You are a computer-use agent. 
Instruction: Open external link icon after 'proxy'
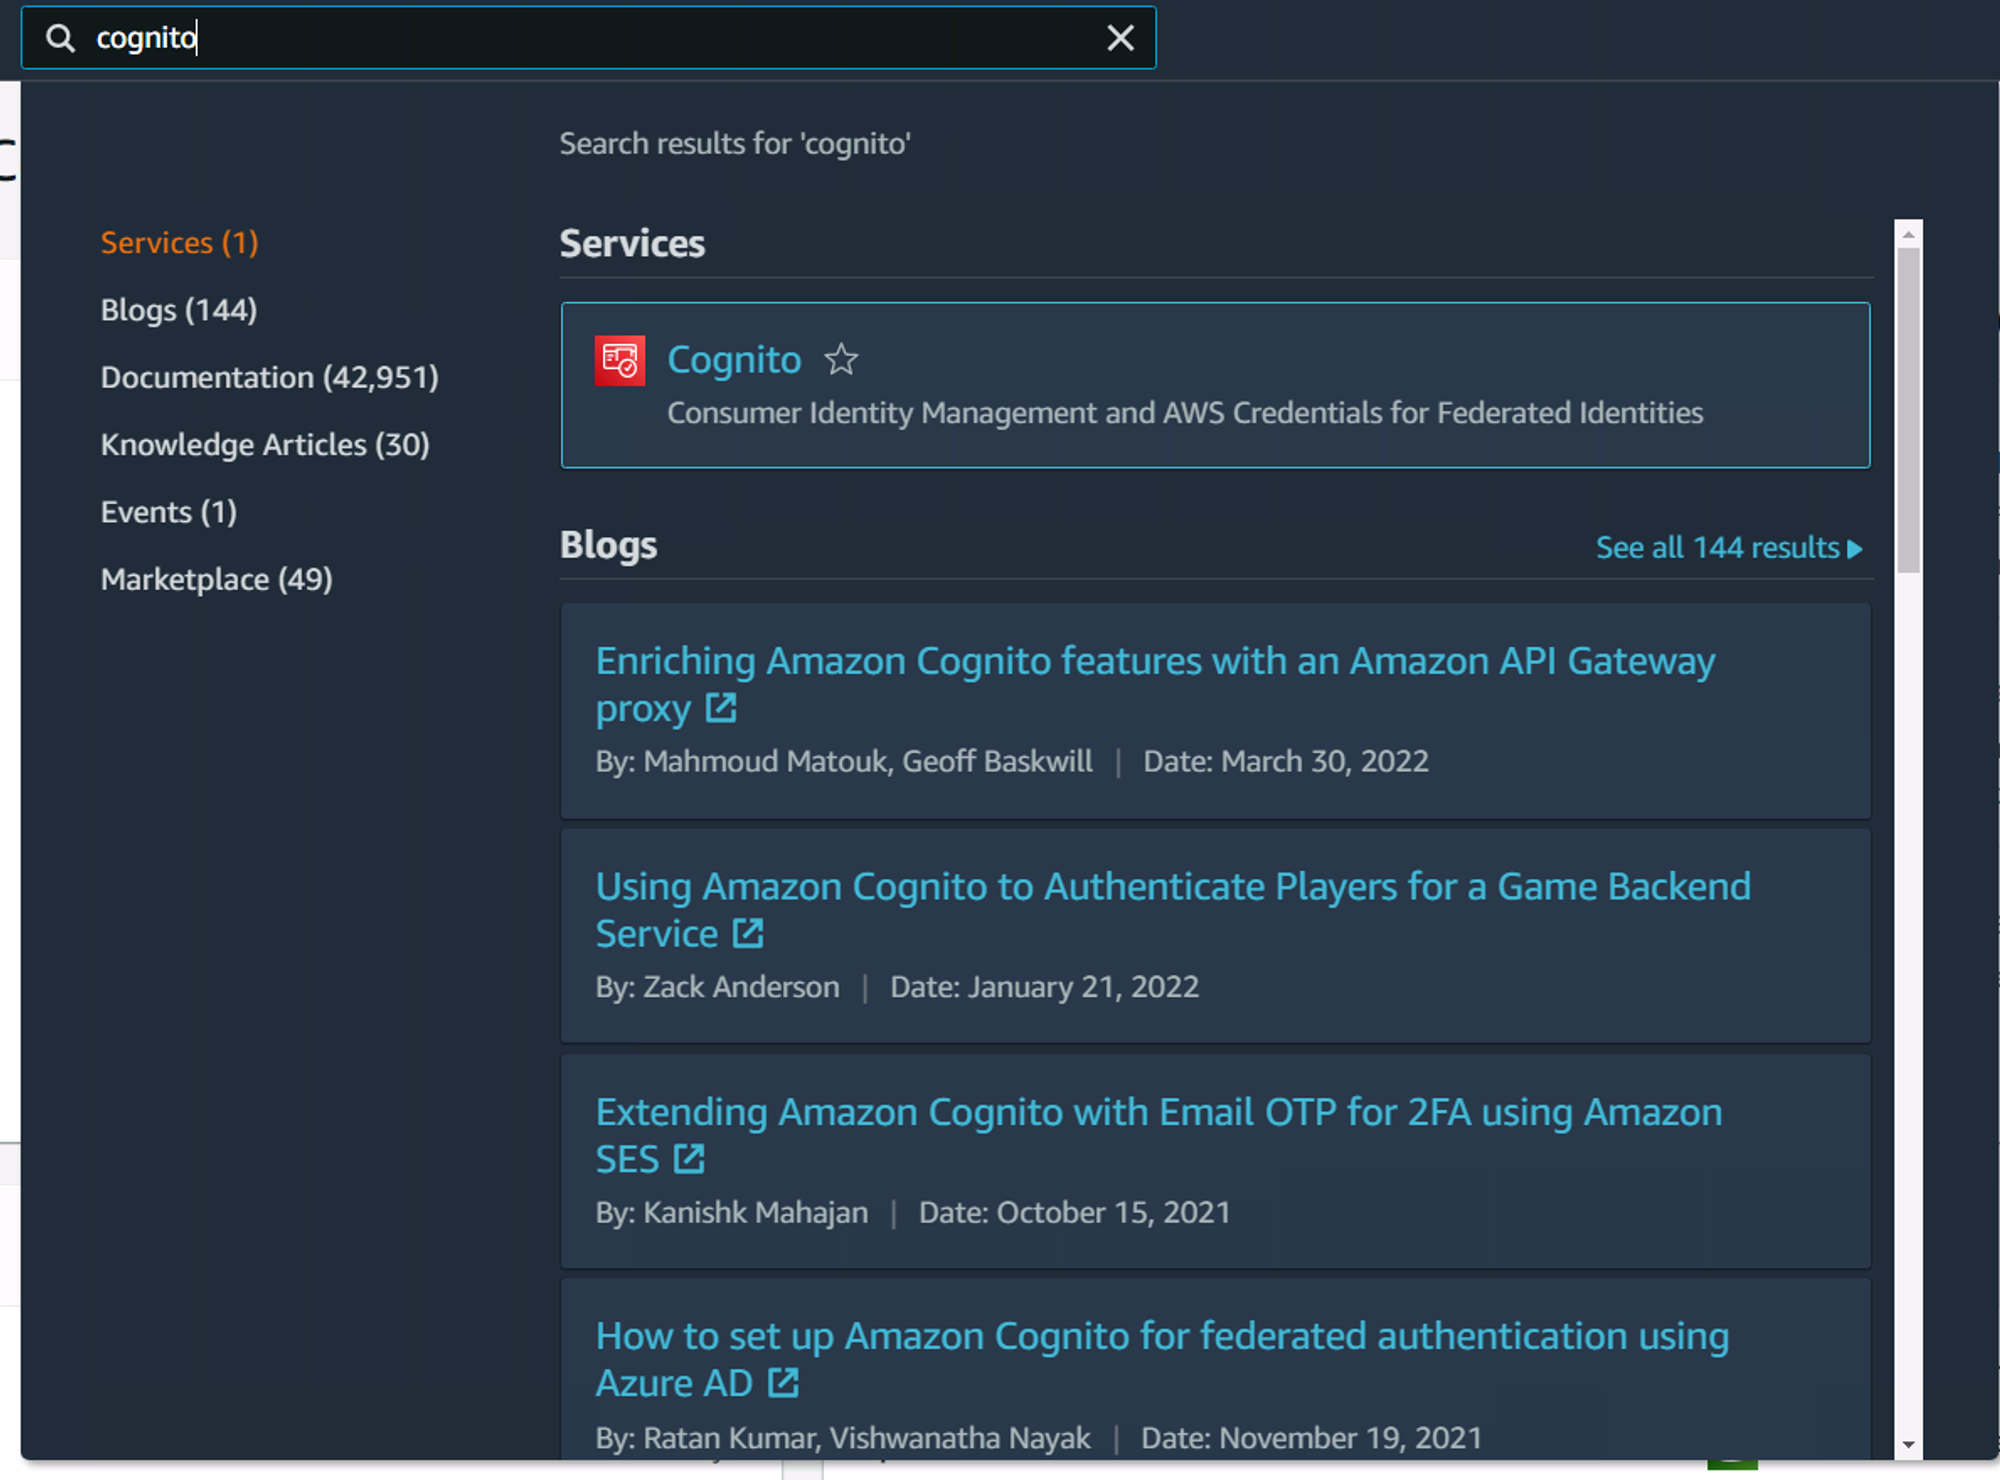point(721,708)
